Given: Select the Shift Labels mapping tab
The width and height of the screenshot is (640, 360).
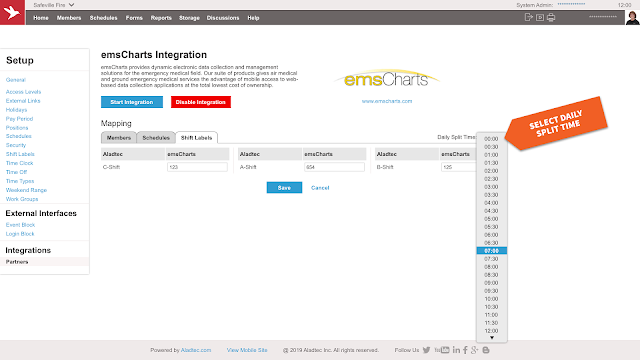Looking at the screenshot, I should (196, 138).
